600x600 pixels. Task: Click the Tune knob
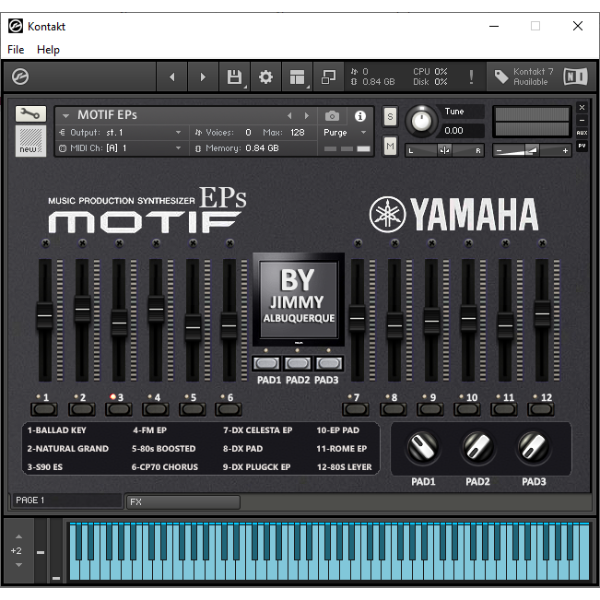tap(421, 121)
